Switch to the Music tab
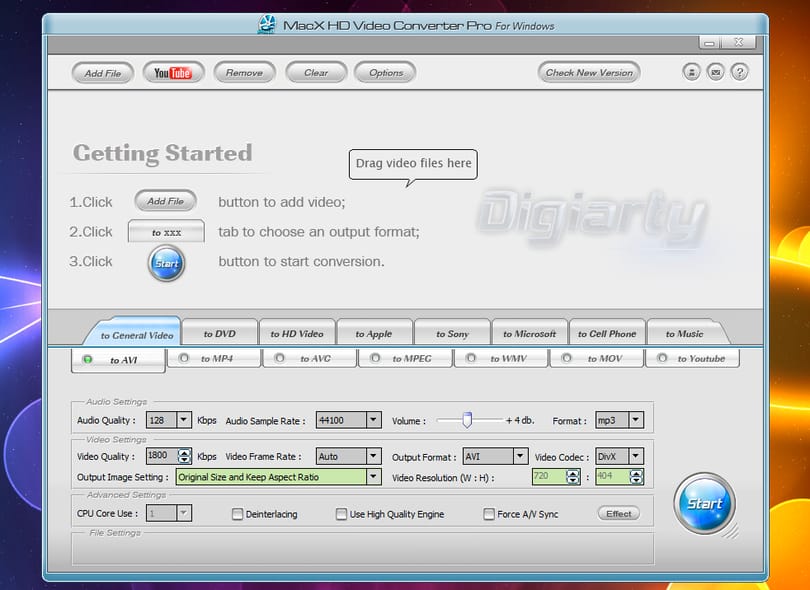Viewport: 810px width, 590px height. (x=686, y=333)
